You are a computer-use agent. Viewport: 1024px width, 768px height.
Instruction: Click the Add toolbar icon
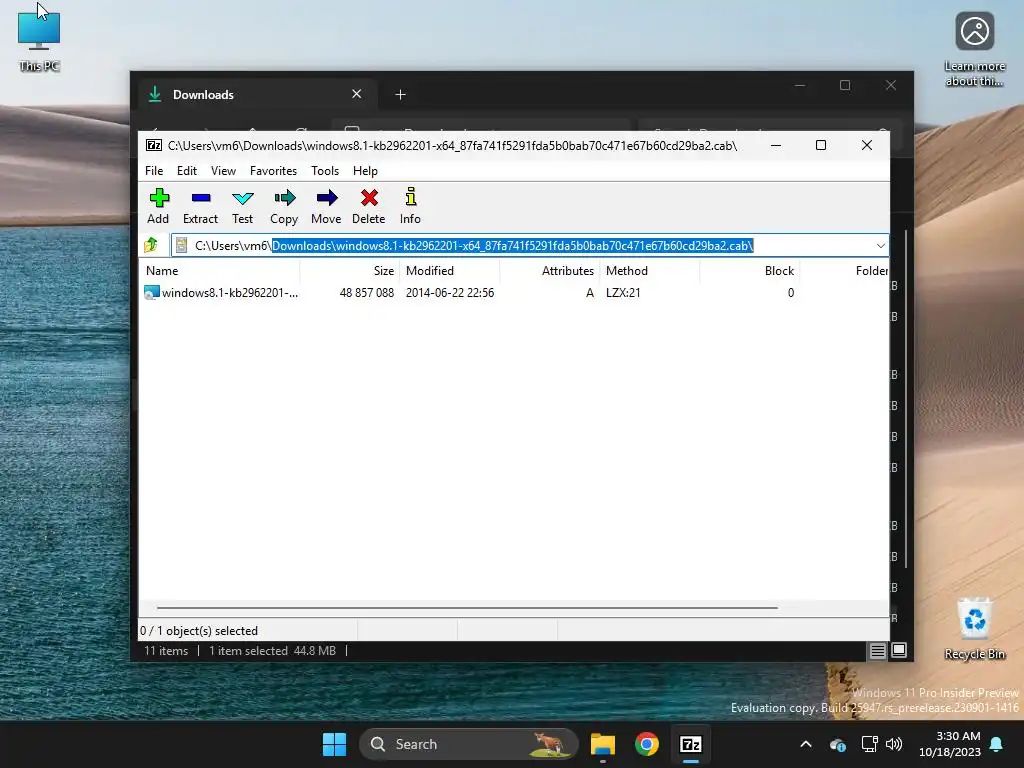159,198
